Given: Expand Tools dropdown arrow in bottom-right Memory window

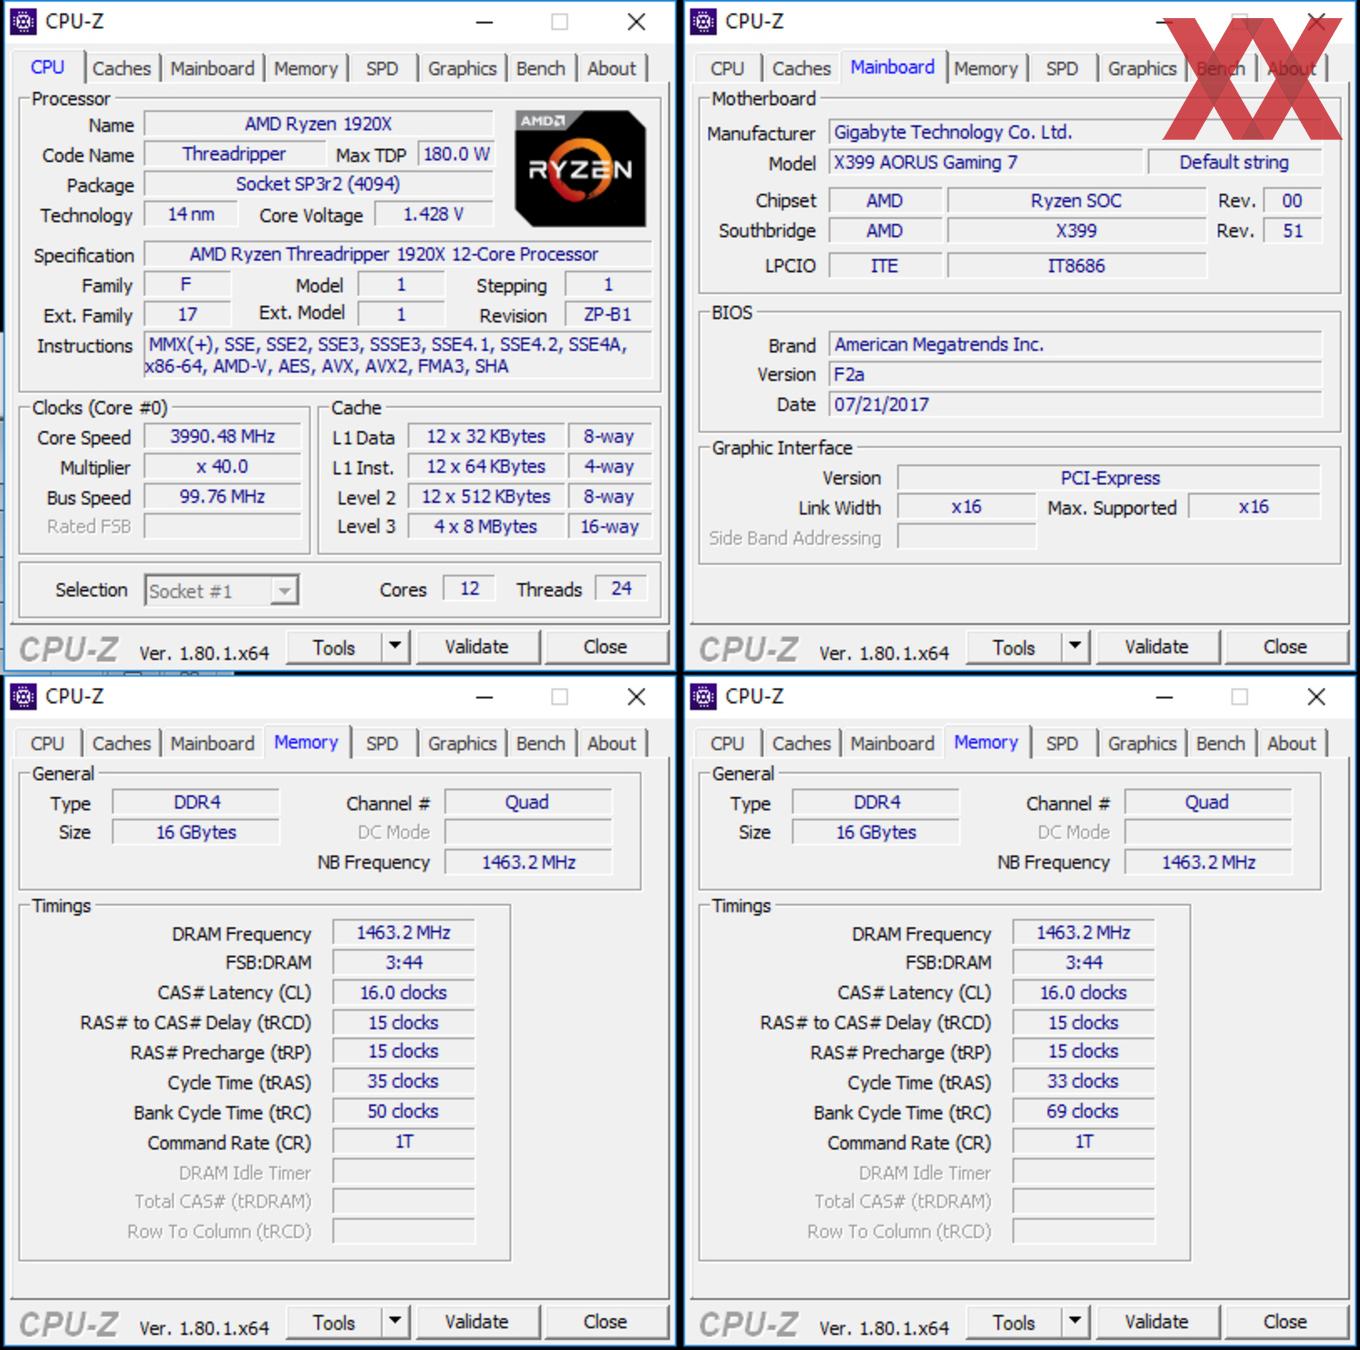Looking at the screenshot, I should (1075, 1322).
